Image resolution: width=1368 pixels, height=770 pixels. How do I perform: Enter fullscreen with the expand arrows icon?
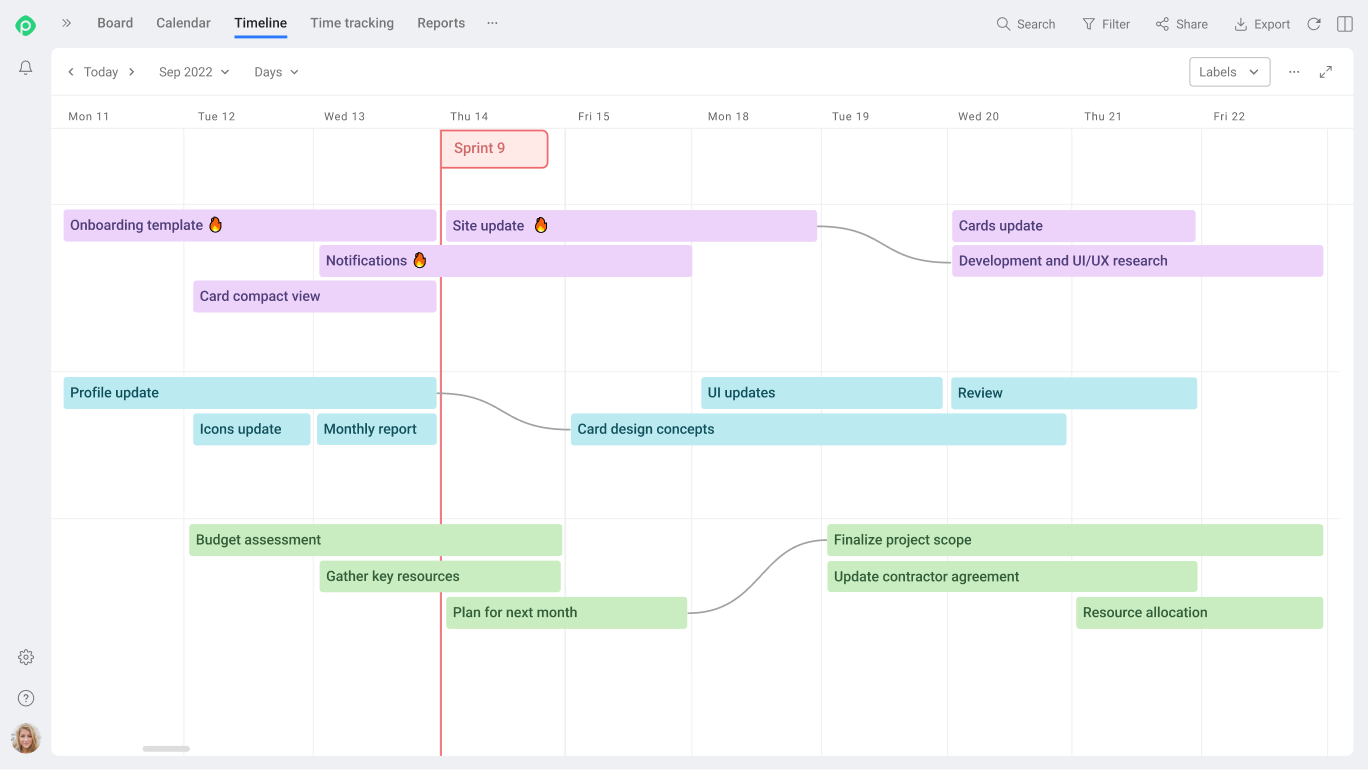tap(1326, 72)
